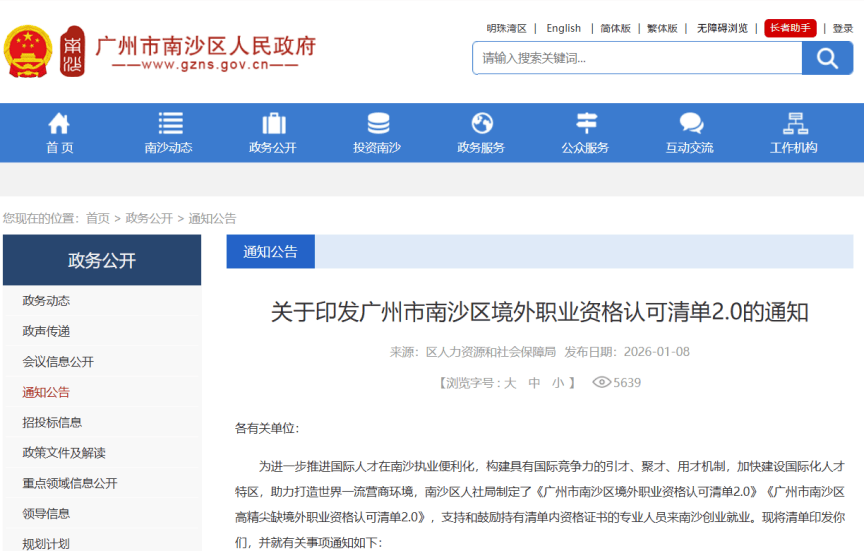This screenshot has height=551, width=864.
Task: Switch to 简体版
Action: pyautogui.click(x=615, y=28)
